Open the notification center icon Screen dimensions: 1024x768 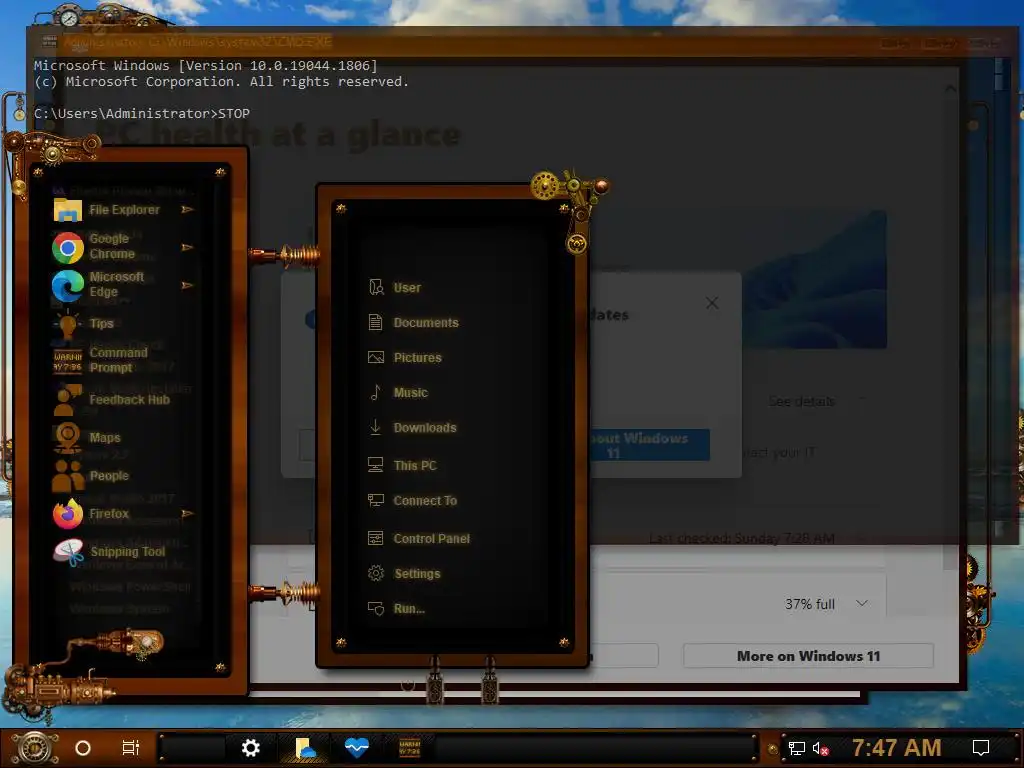point(981,748)
